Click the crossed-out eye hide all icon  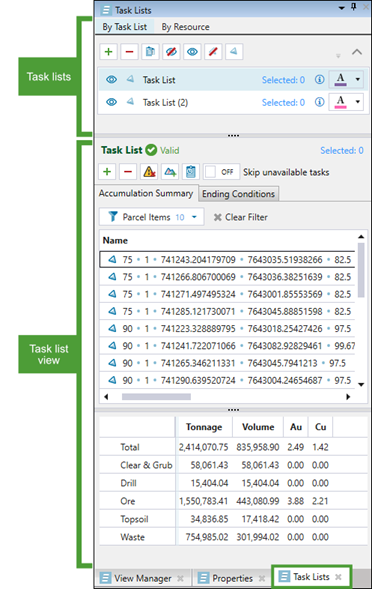(x=171, y=52)
